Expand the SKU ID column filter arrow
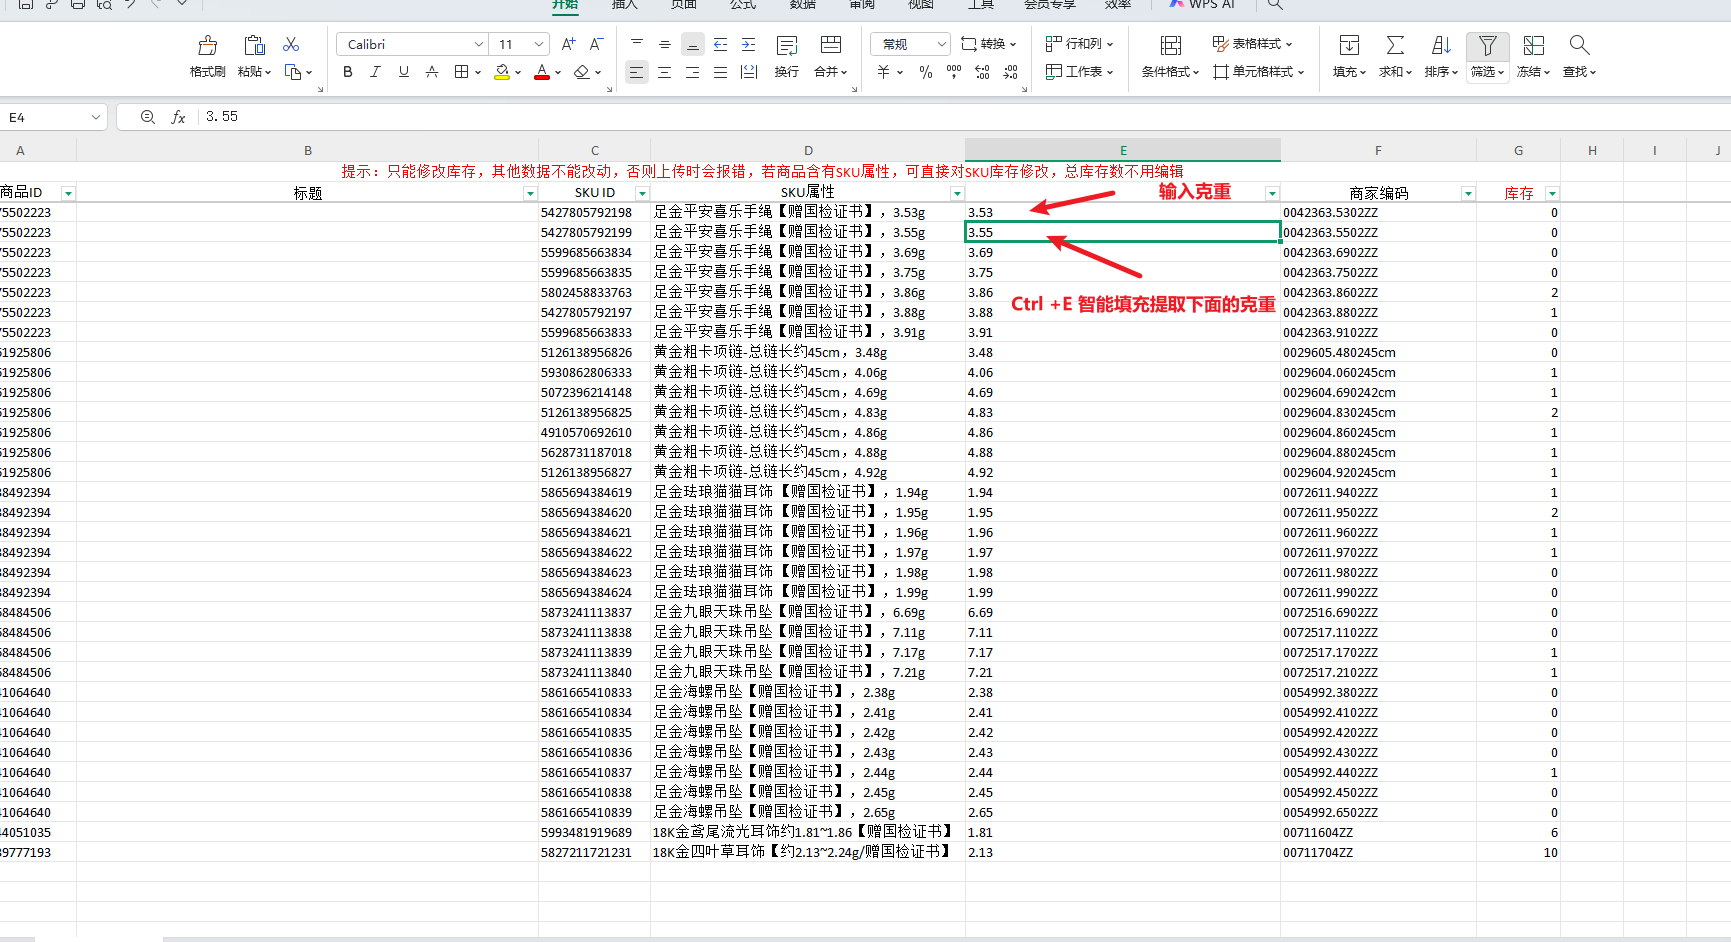Screen dimensions: 1731x942 point(642,193)
